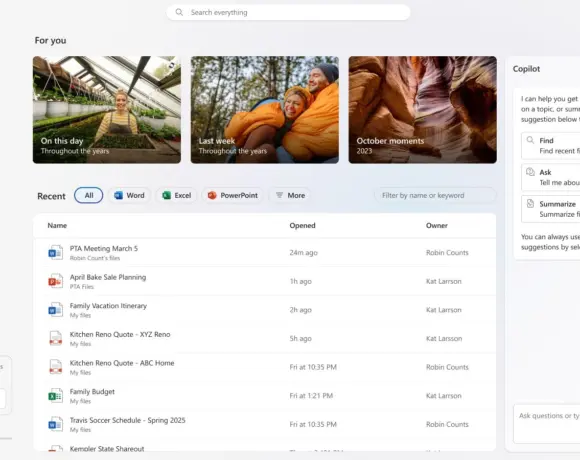This screenshot has height=460, width=580.
Task: Open Kitchen Reno Quote - XYZ Reno file
Action: (120, 334)
